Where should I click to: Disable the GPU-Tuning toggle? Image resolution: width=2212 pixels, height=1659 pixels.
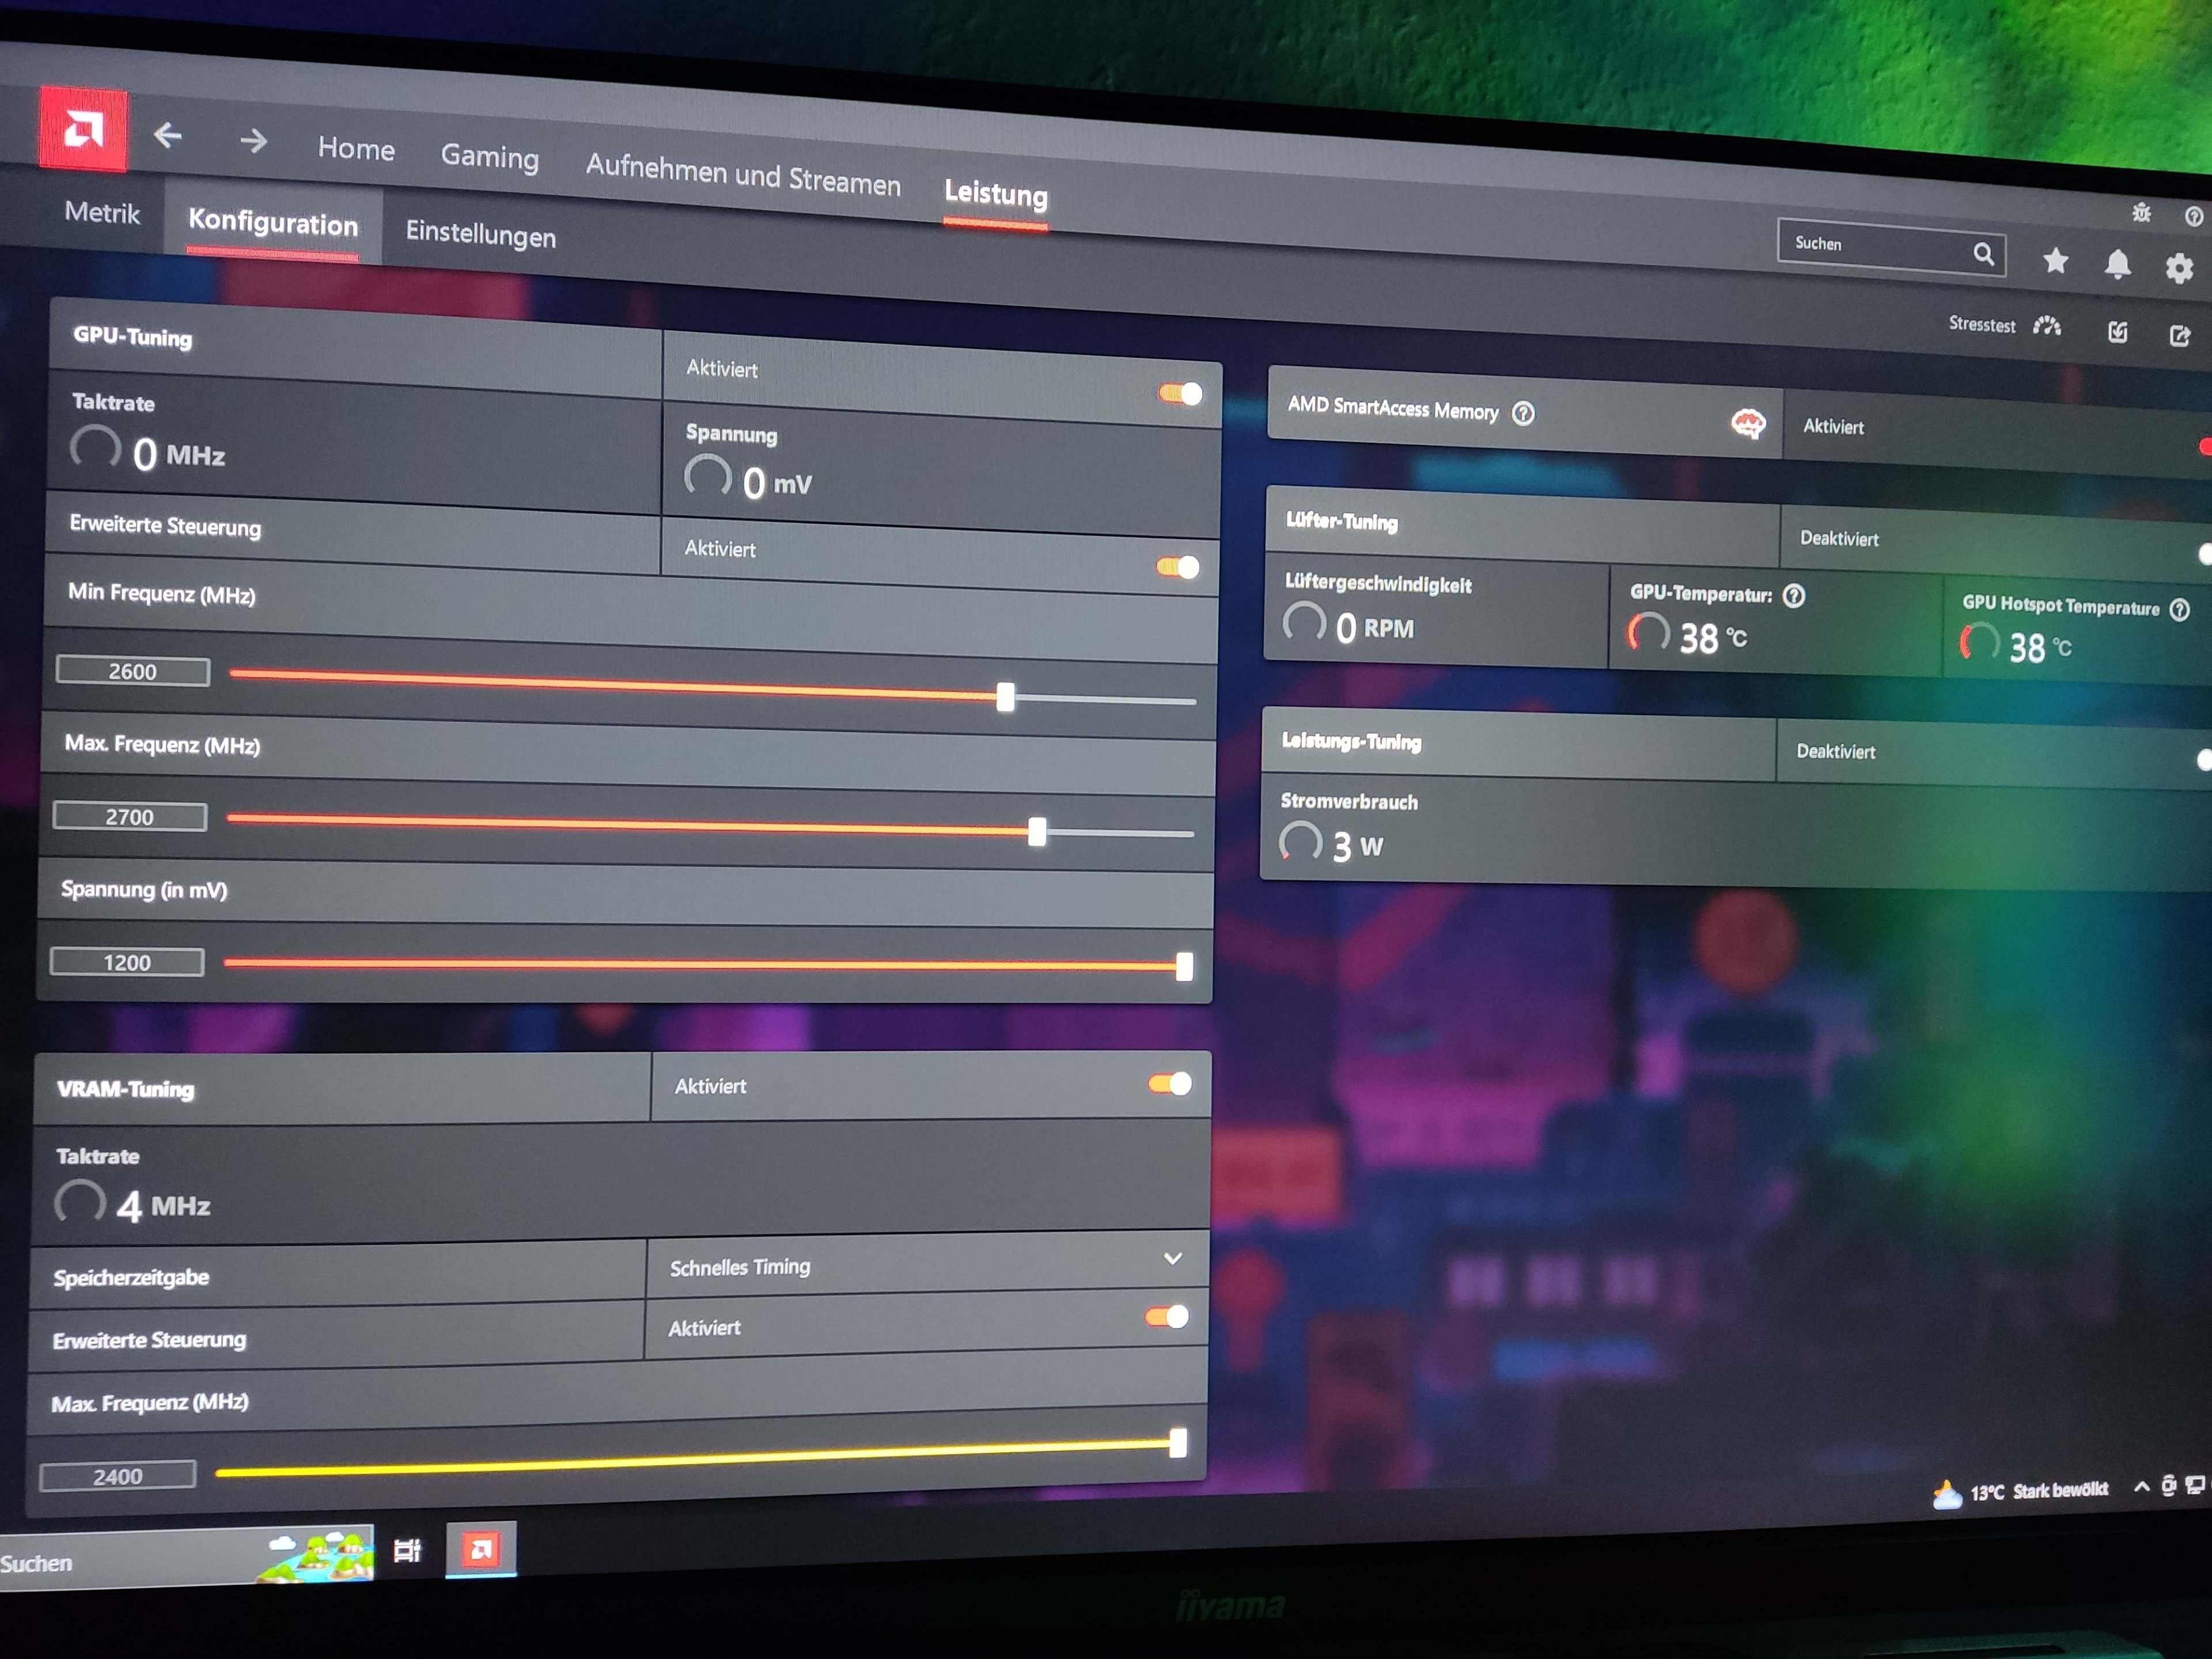(x=1181, y=394)
